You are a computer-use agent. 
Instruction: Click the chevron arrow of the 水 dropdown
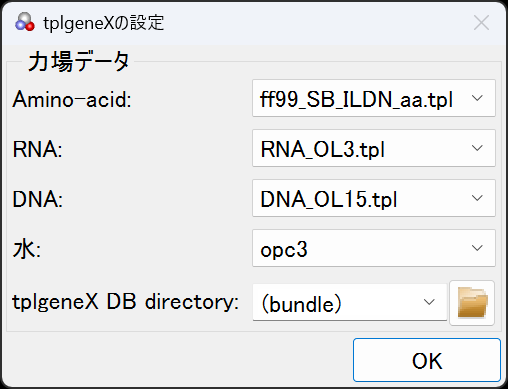point(477,248)
